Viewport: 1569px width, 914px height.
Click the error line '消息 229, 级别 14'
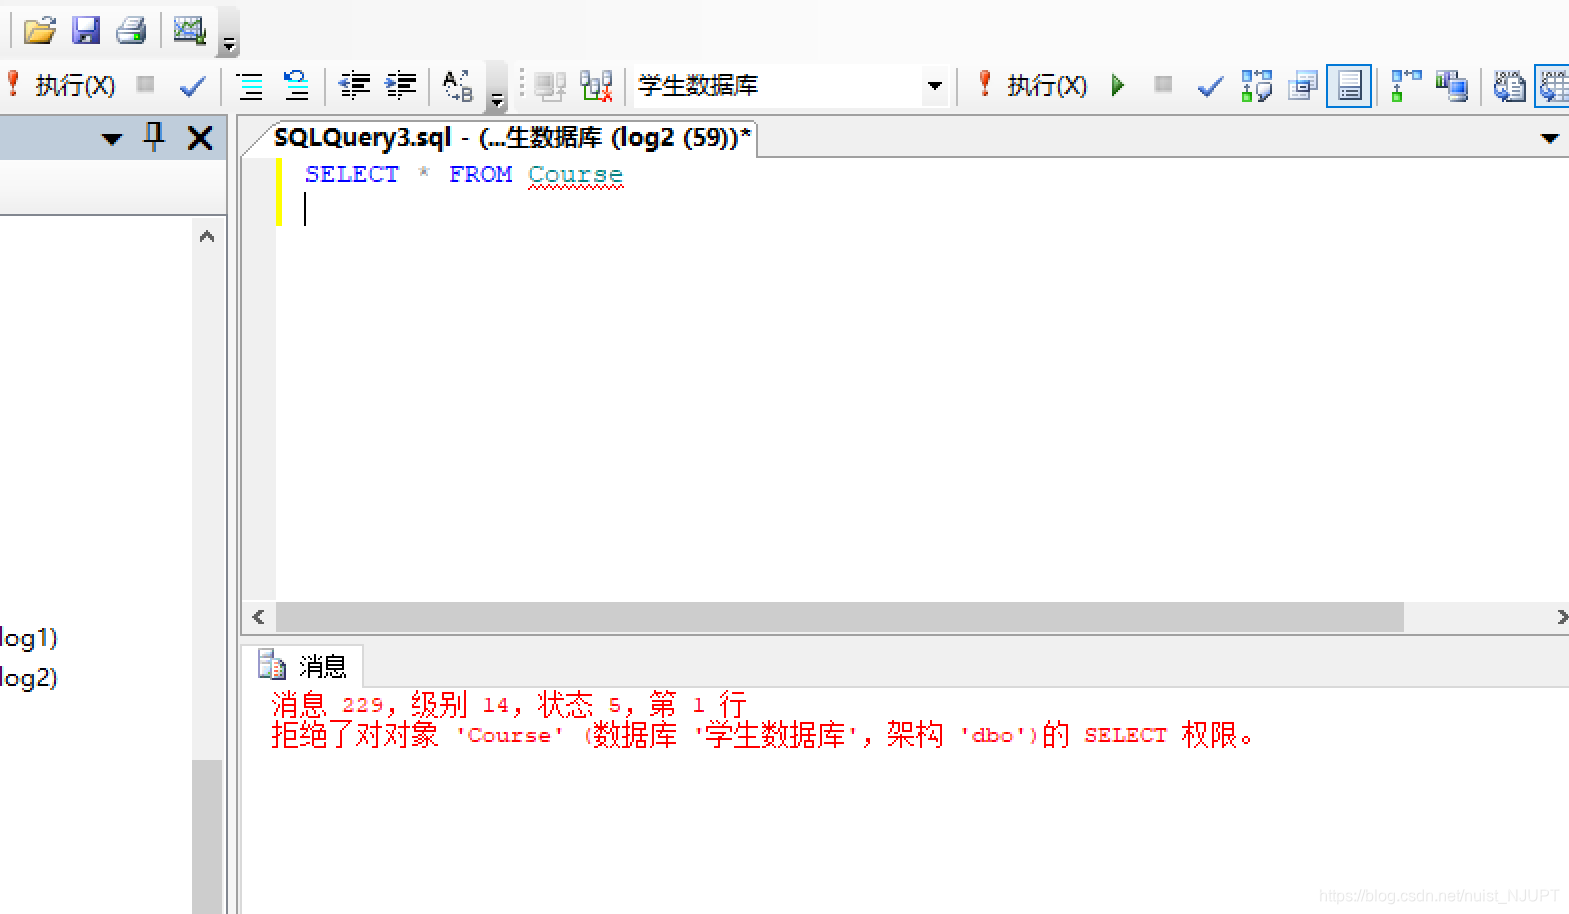509,705
